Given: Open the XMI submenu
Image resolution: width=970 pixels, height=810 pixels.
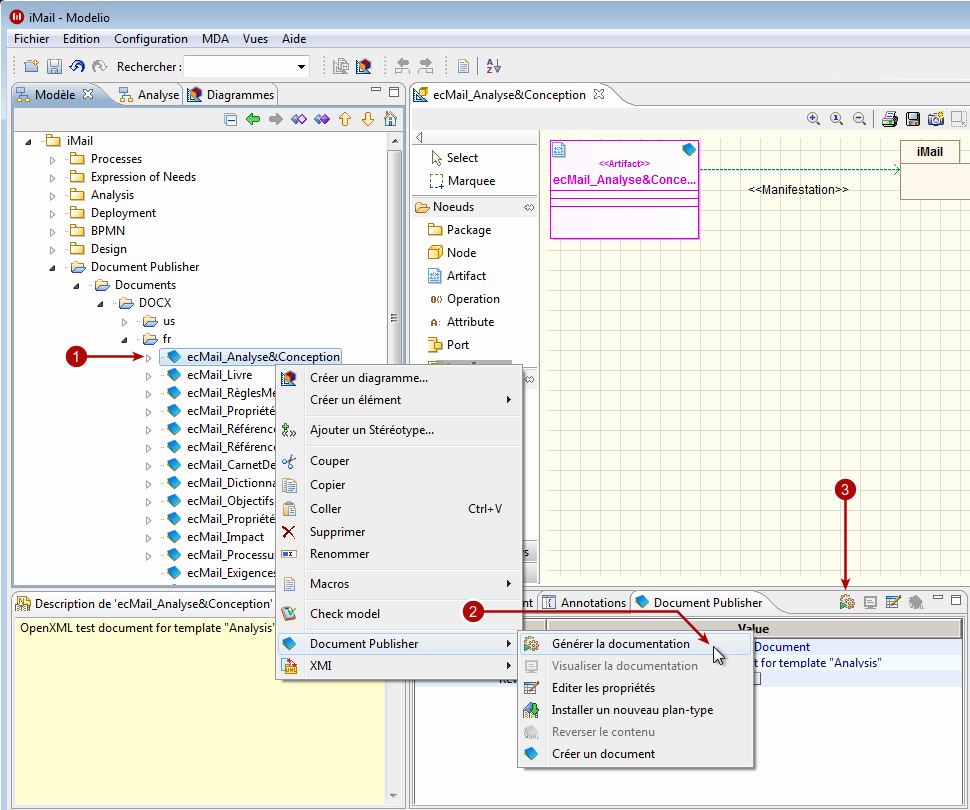Looking at the screenshot, I should point(399,665).
